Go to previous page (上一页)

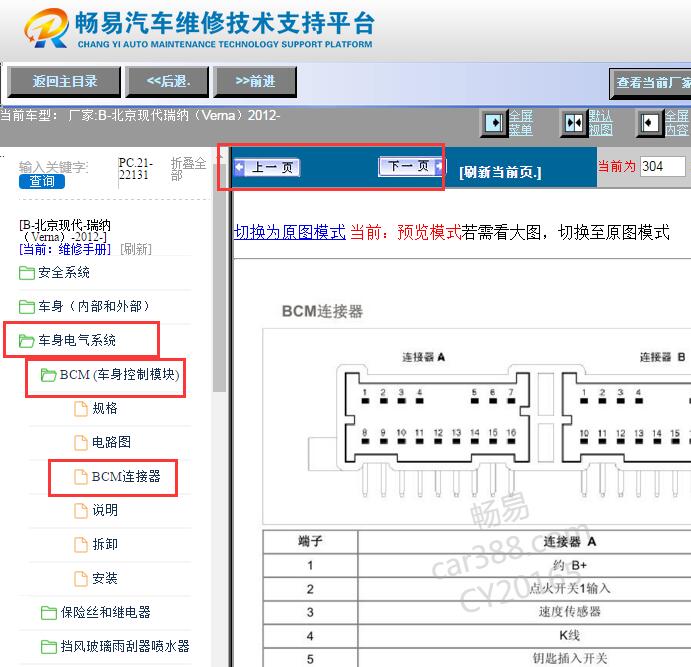[267, 167]
